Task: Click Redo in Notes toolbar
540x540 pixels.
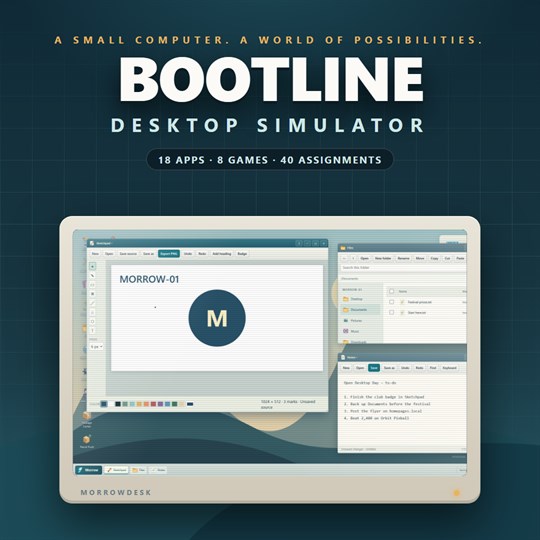Action: click(x=419, y=368)
